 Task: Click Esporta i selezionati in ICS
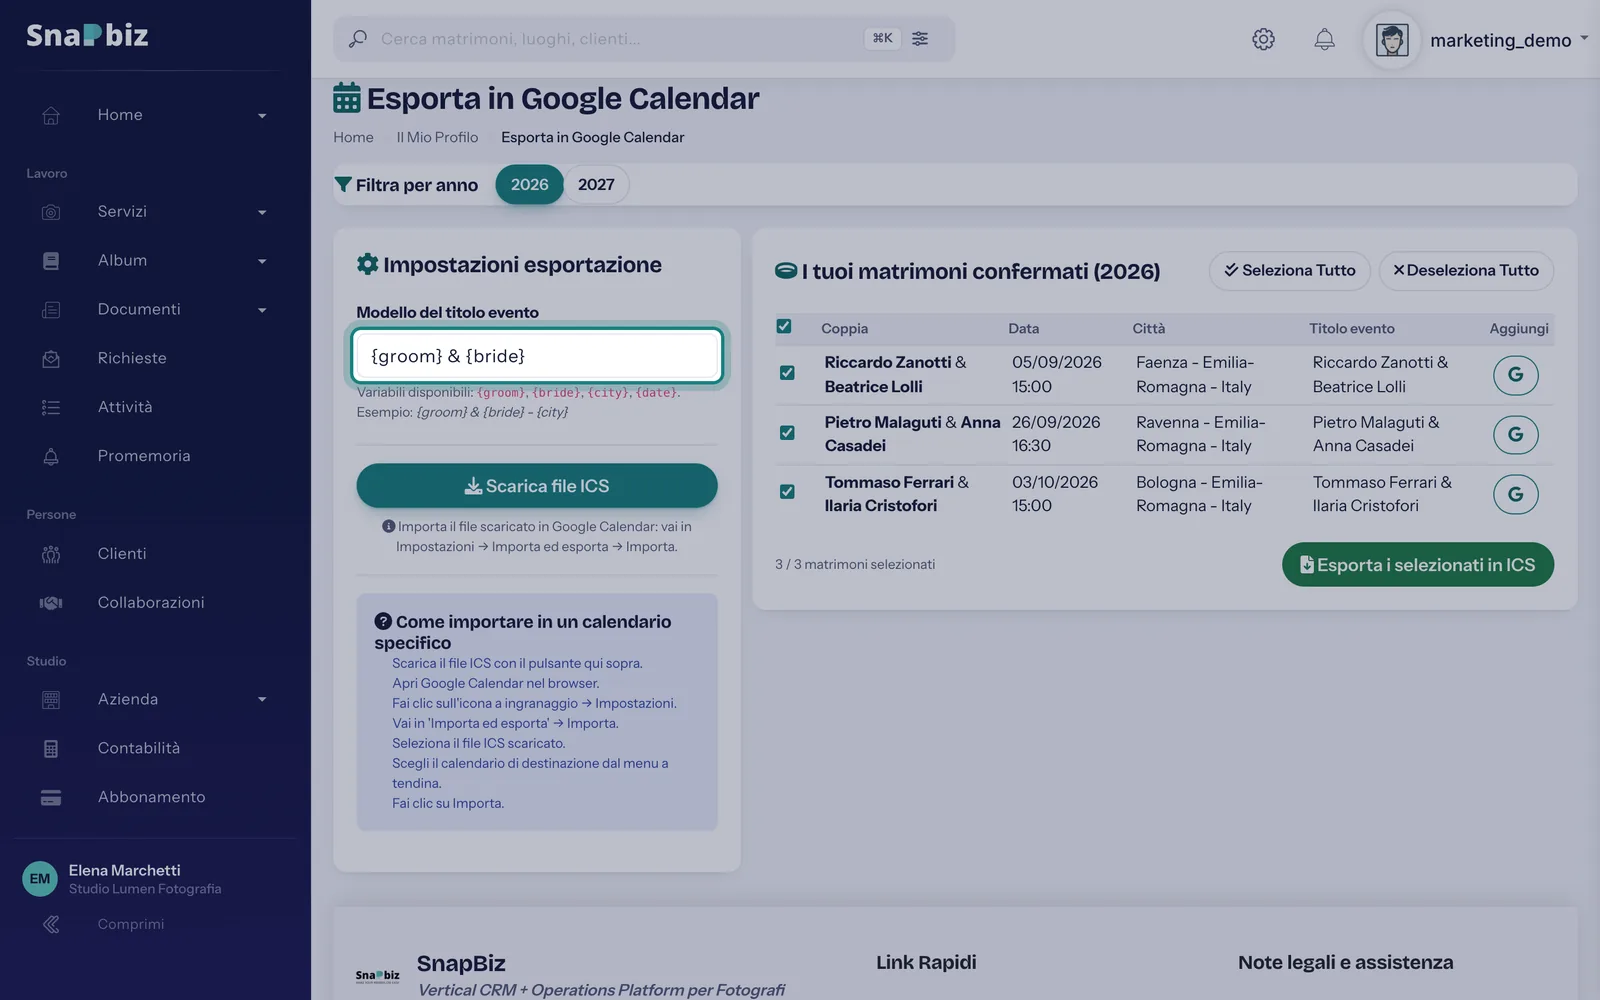coord(1418,564)
